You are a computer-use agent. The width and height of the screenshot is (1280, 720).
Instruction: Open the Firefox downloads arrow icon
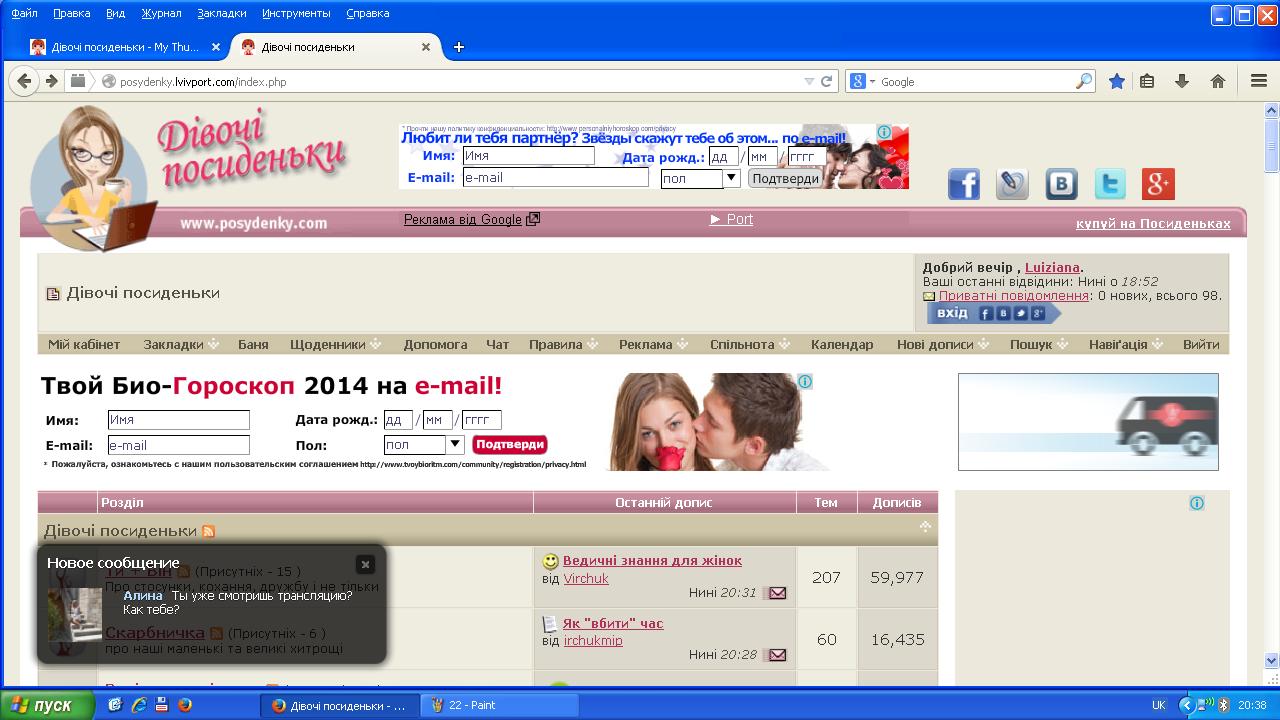(1182, 81)
